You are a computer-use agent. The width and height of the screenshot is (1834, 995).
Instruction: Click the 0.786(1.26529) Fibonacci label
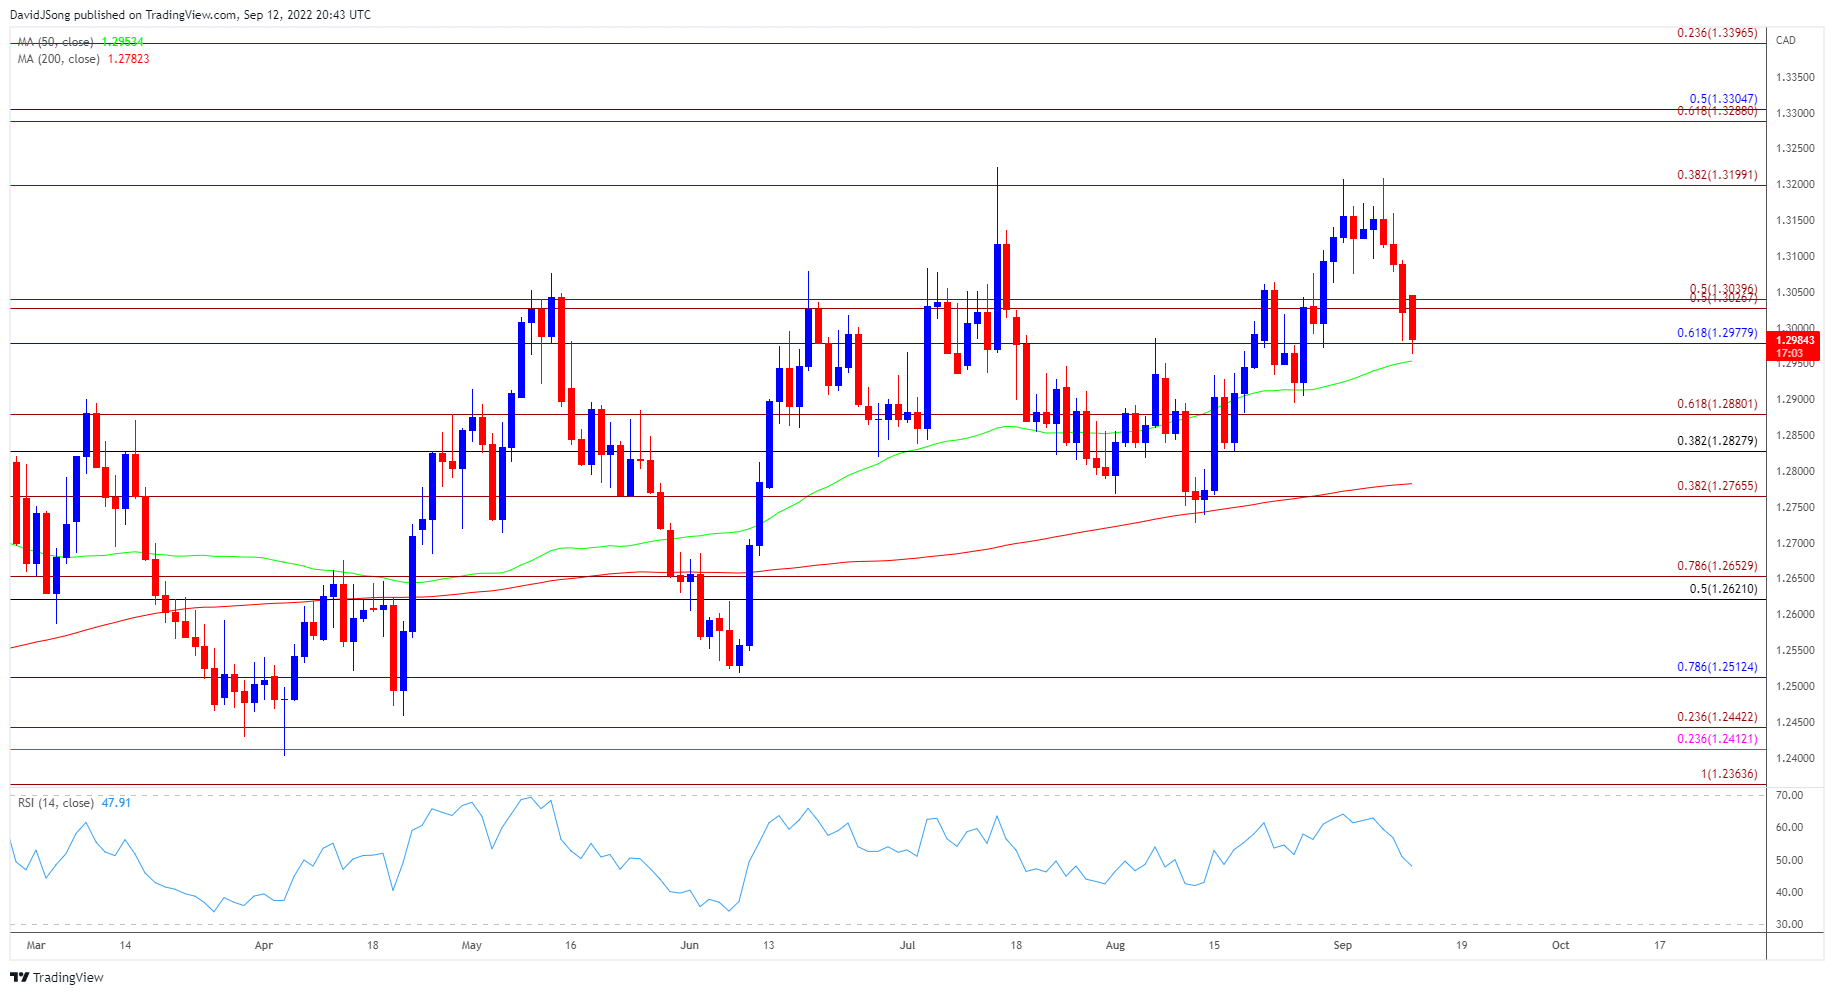[1717, 566]
